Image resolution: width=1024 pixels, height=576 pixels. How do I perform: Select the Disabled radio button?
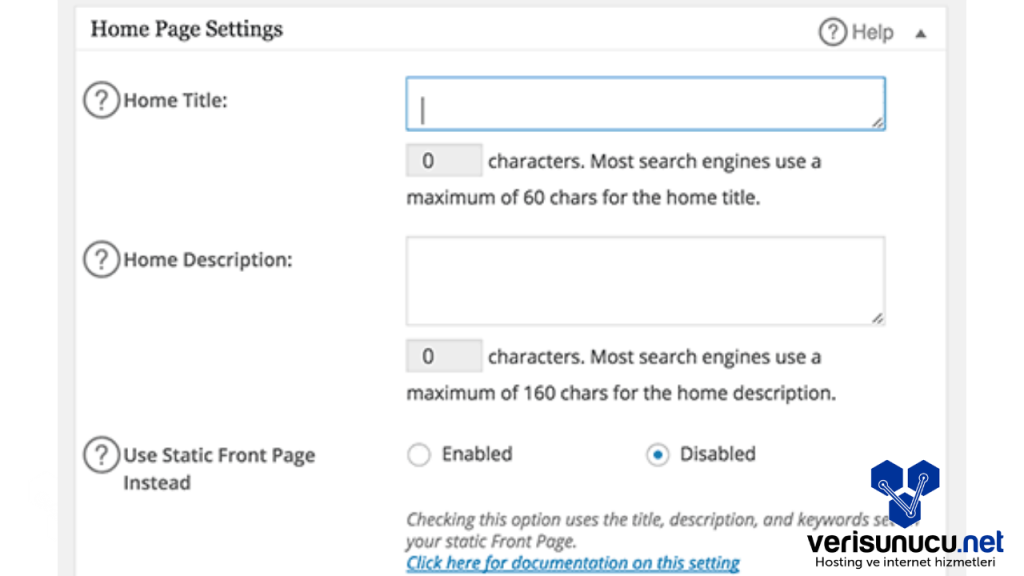pos(657,455)
